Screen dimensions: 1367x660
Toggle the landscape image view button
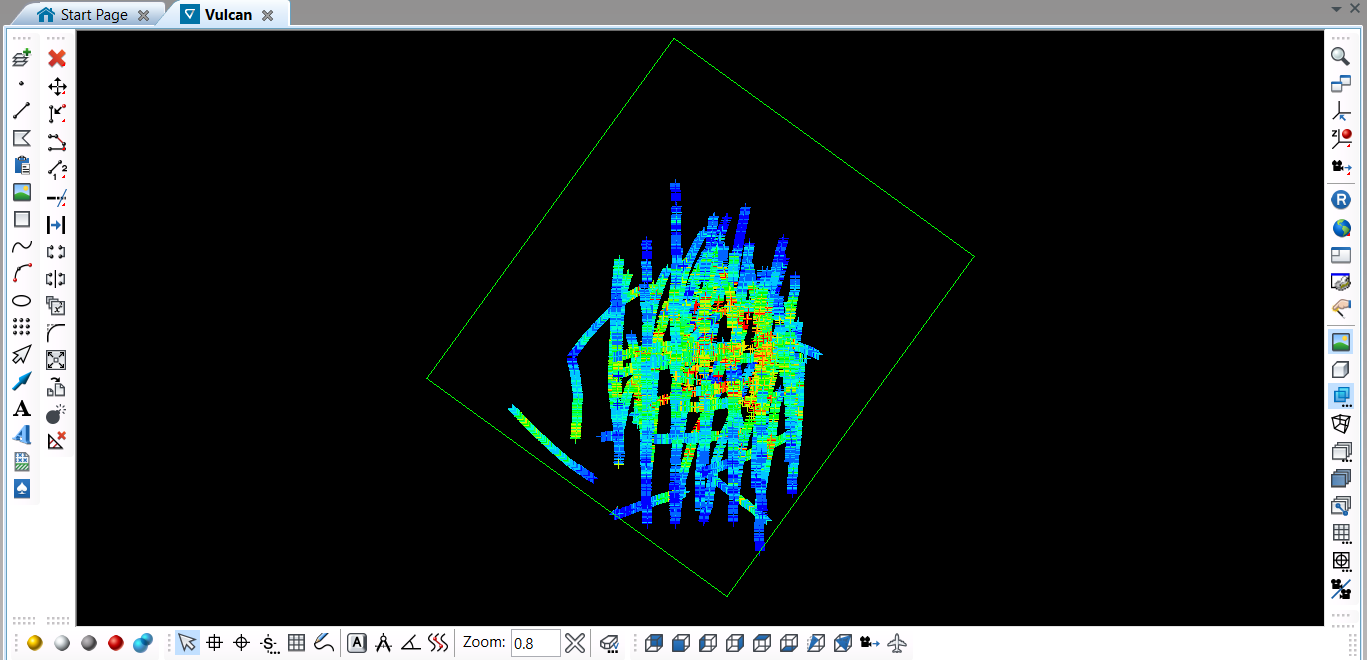click(1341, 342)
